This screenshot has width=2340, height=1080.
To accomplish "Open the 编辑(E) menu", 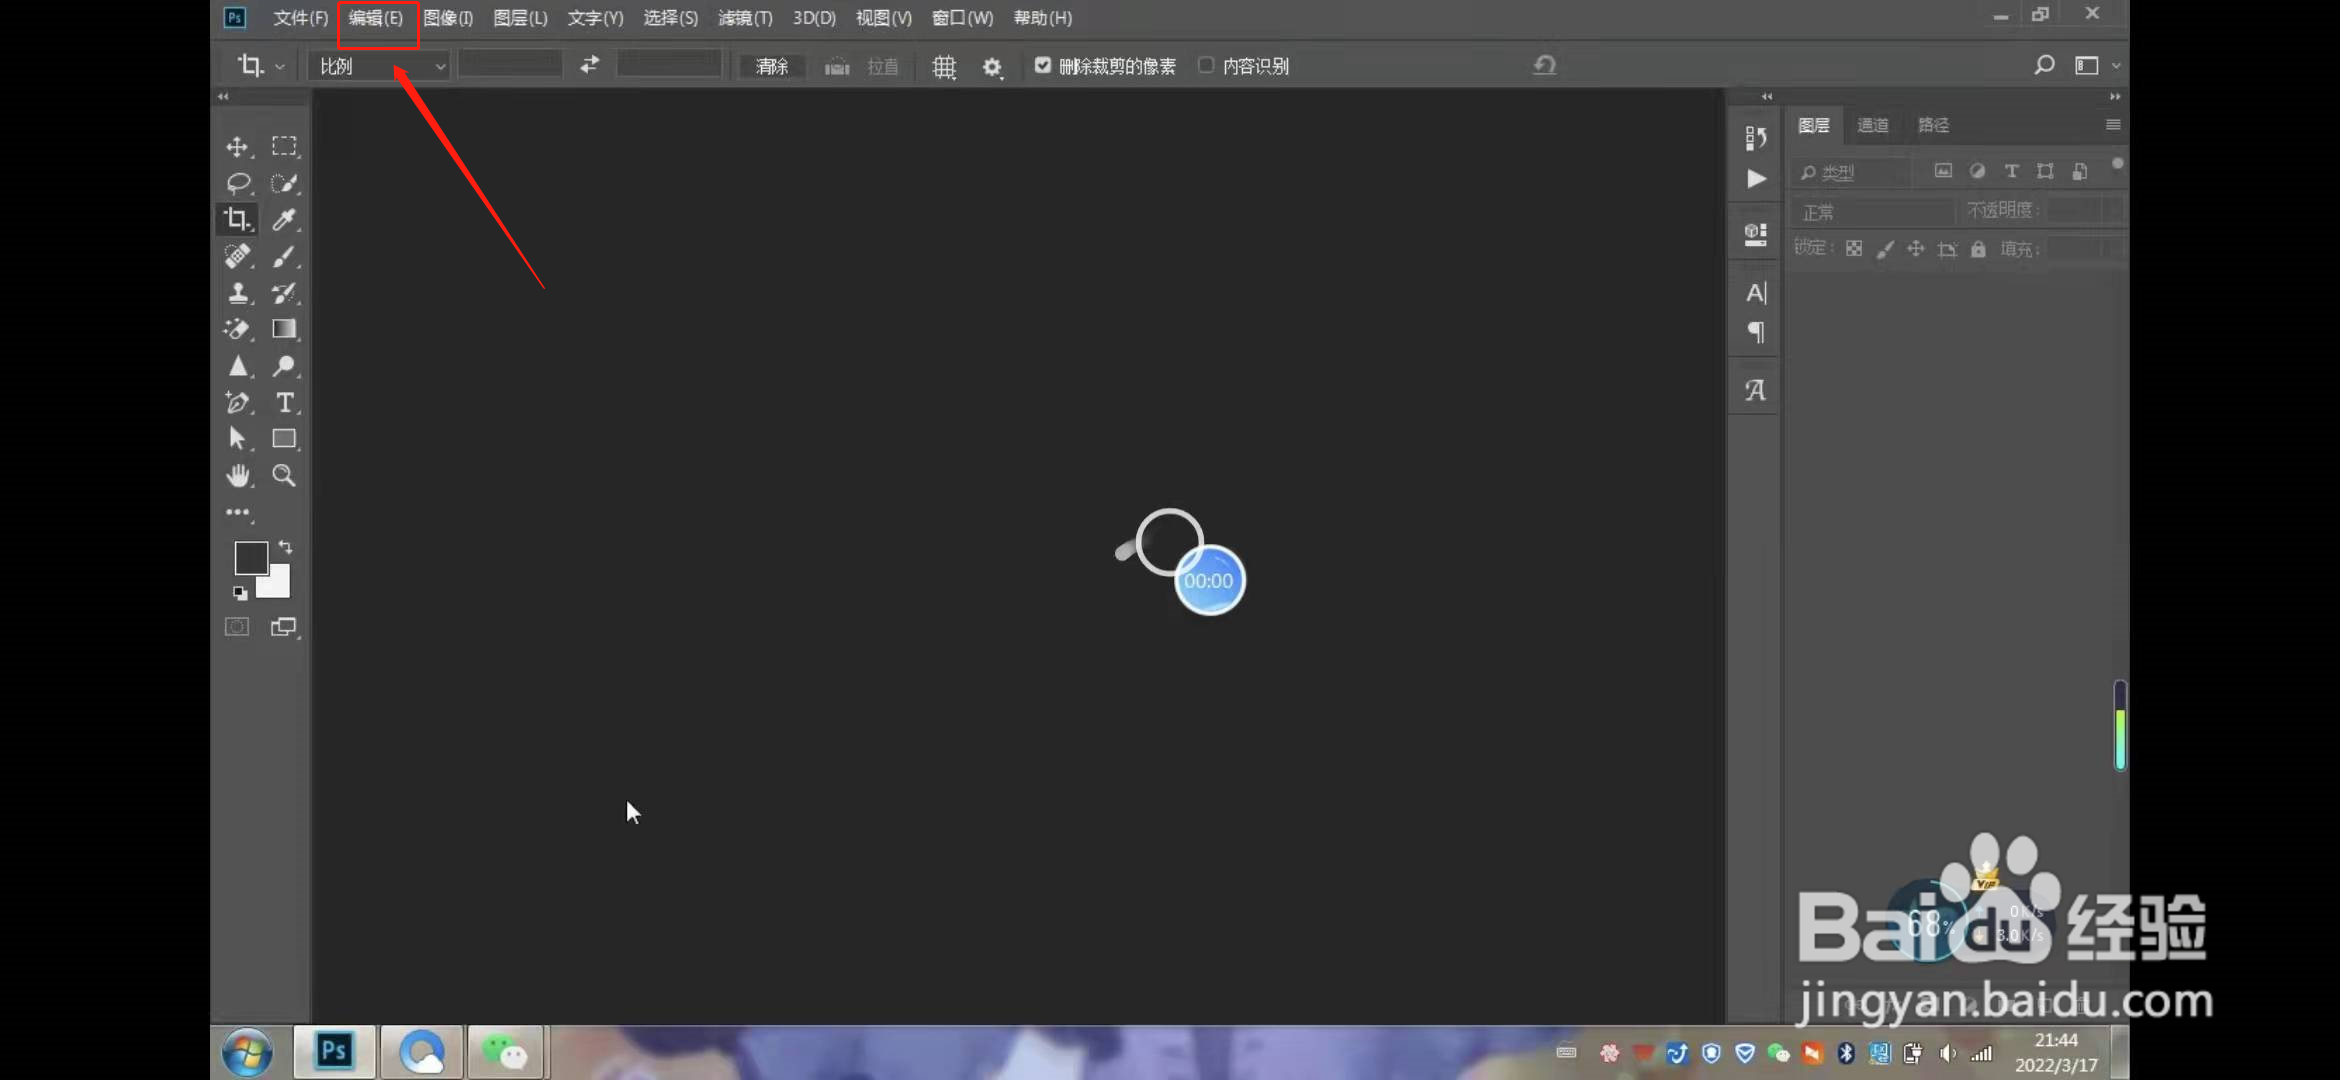I will point(376,18).
